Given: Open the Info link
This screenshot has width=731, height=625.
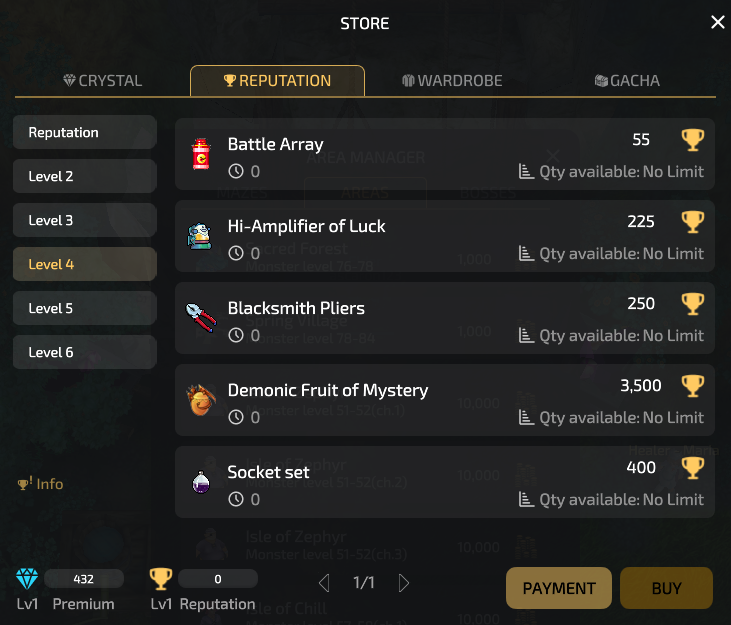Looking at the screenshot, I should click(41, 484).
